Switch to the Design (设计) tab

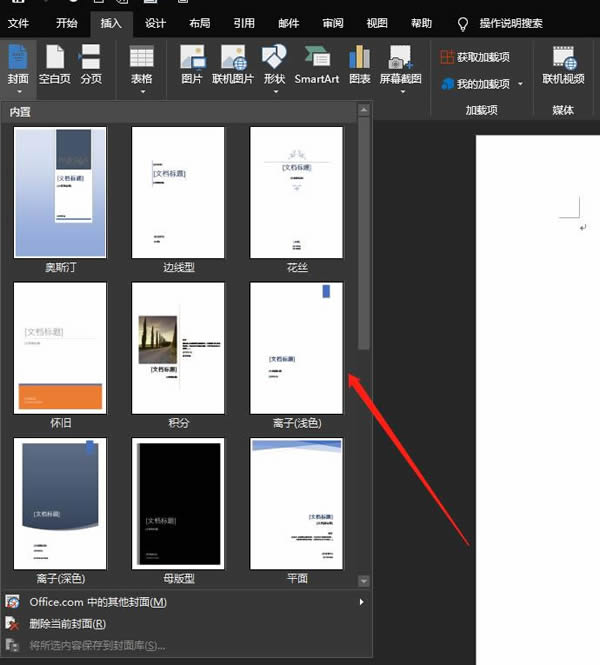[x=155, y=22]
